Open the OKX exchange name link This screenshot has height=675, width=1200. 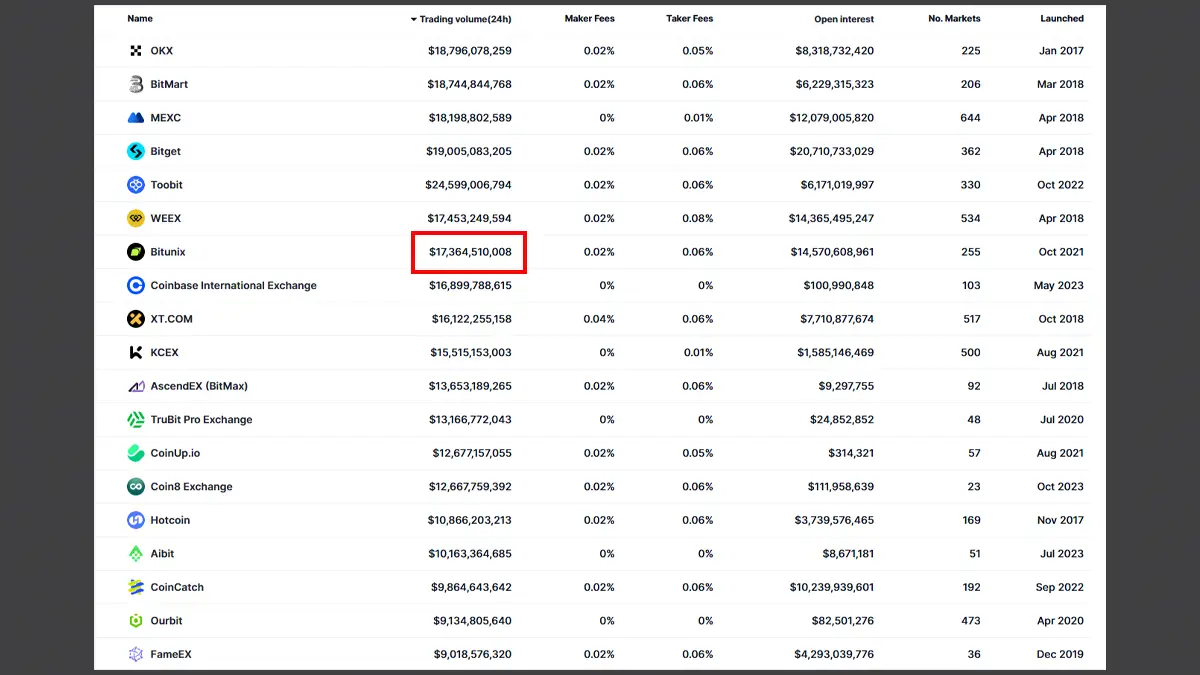(x=162, y=51)
